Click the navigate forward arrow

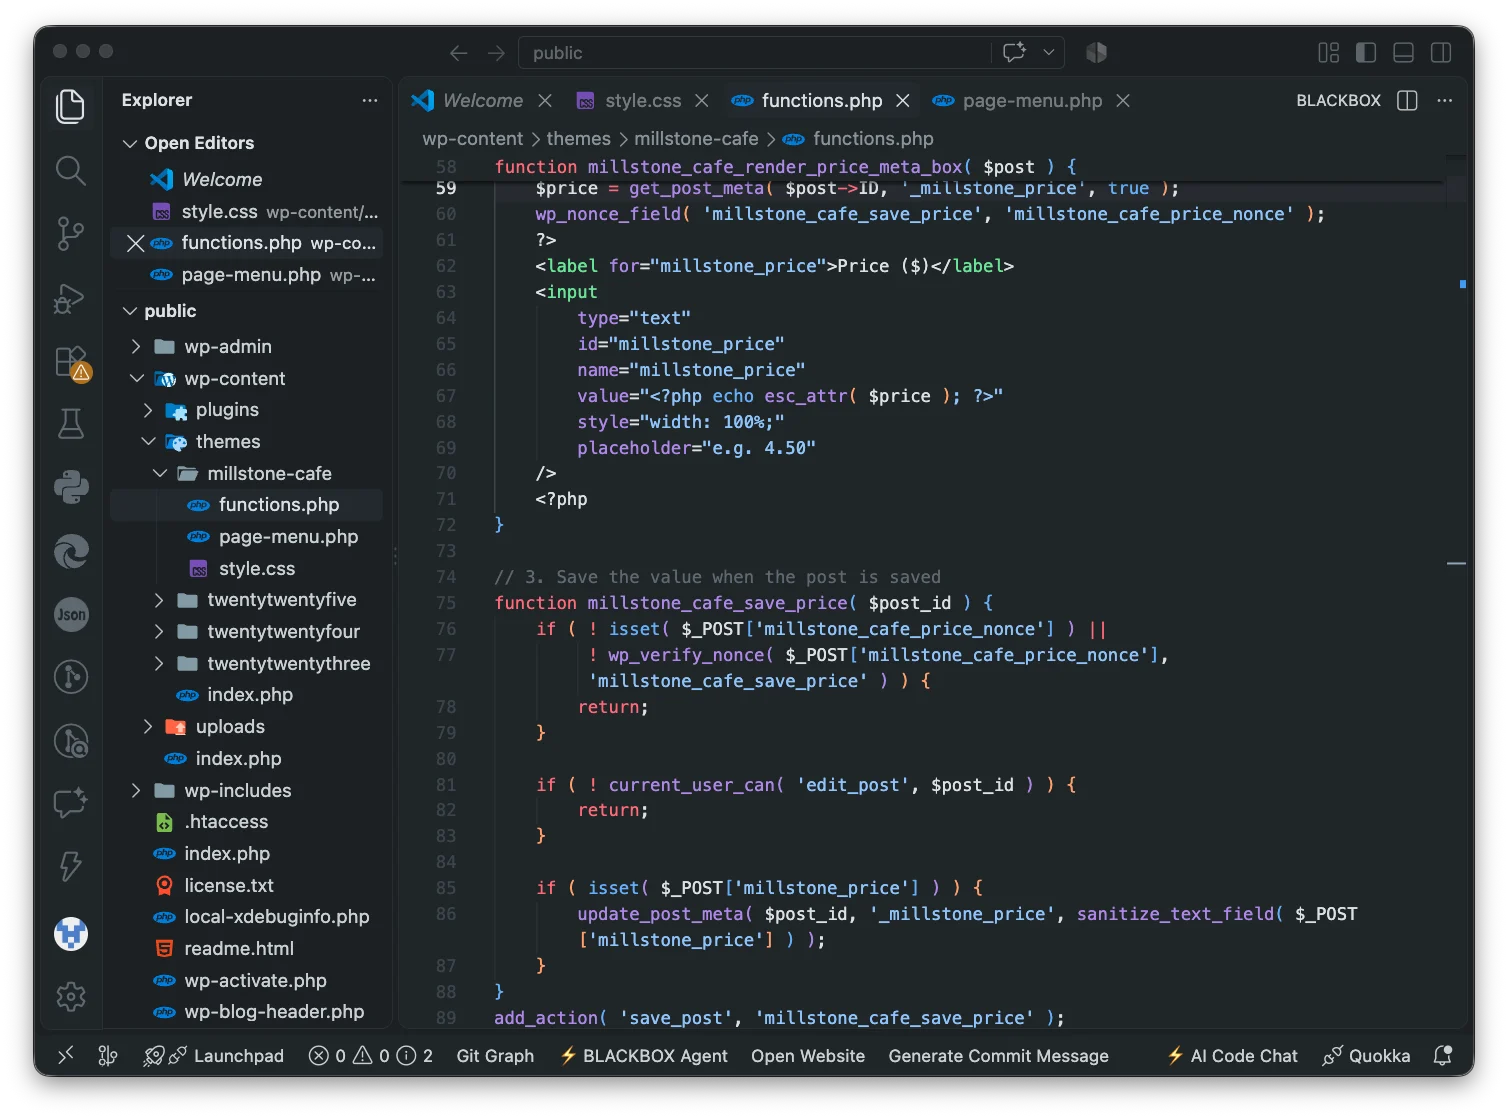click(496, 53)
